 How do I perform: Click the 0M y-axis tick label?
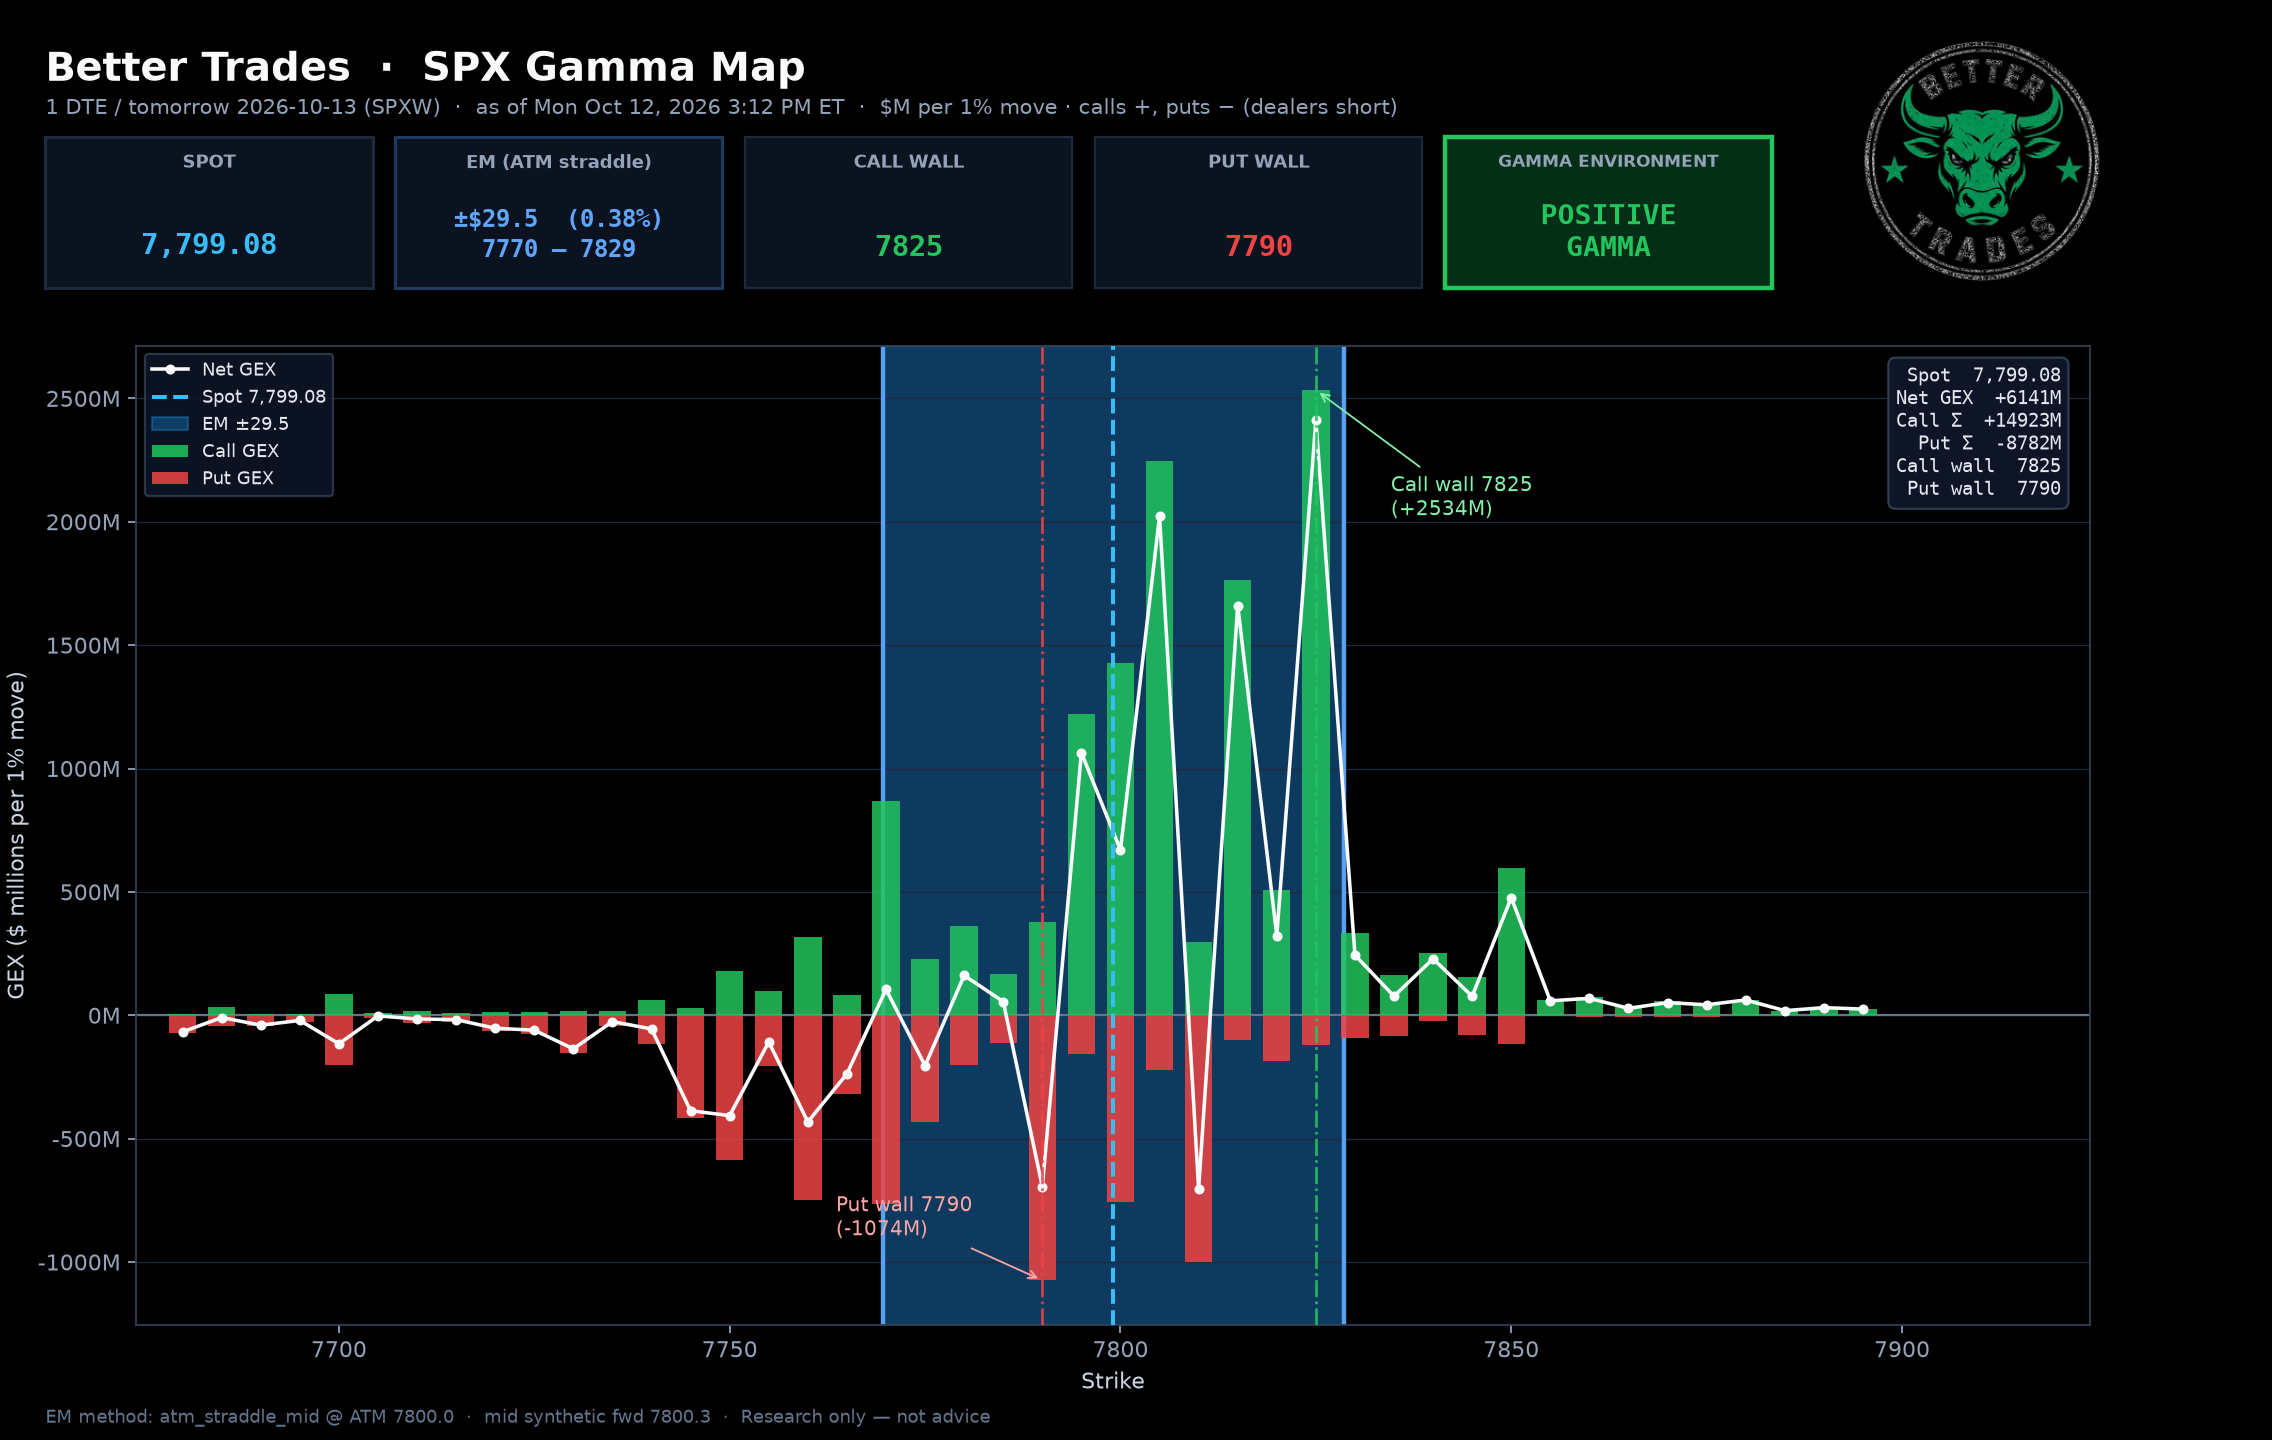tap(104, 1016)
